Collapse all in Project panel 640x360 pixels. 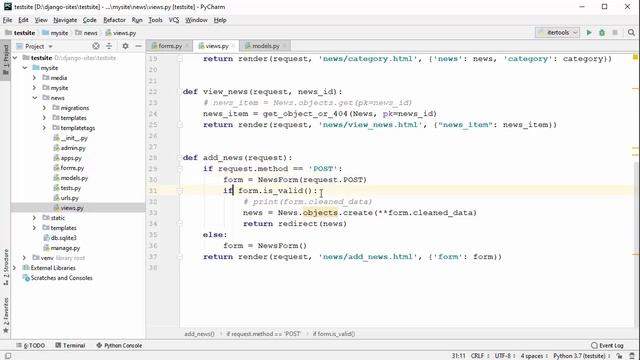[x=109, y=46]
